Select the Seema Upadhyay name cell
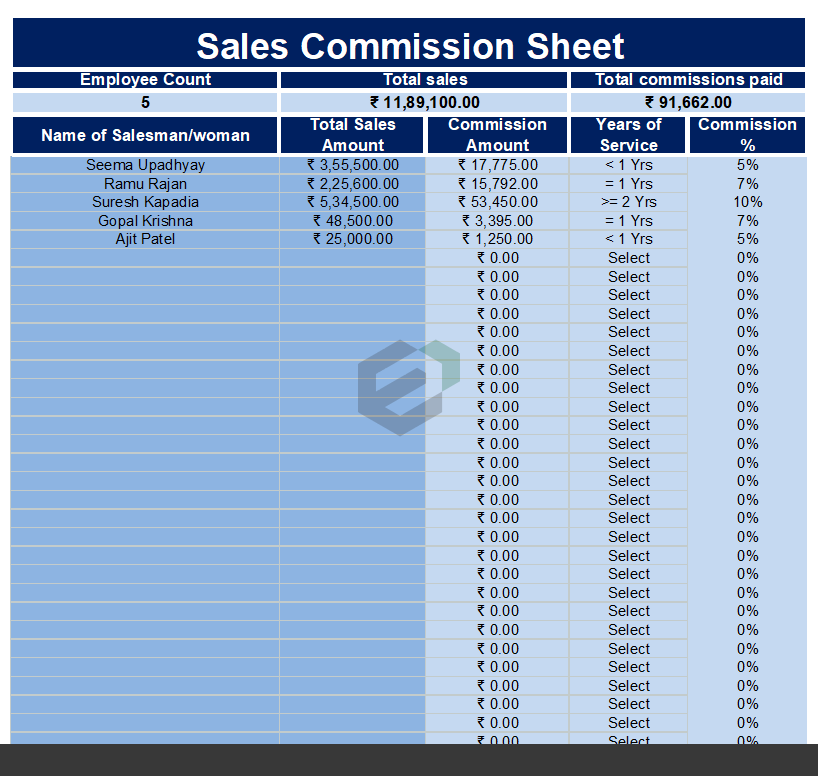Viewport: 818px width, 776px height. pyautogui.click(x=145, y=165)
